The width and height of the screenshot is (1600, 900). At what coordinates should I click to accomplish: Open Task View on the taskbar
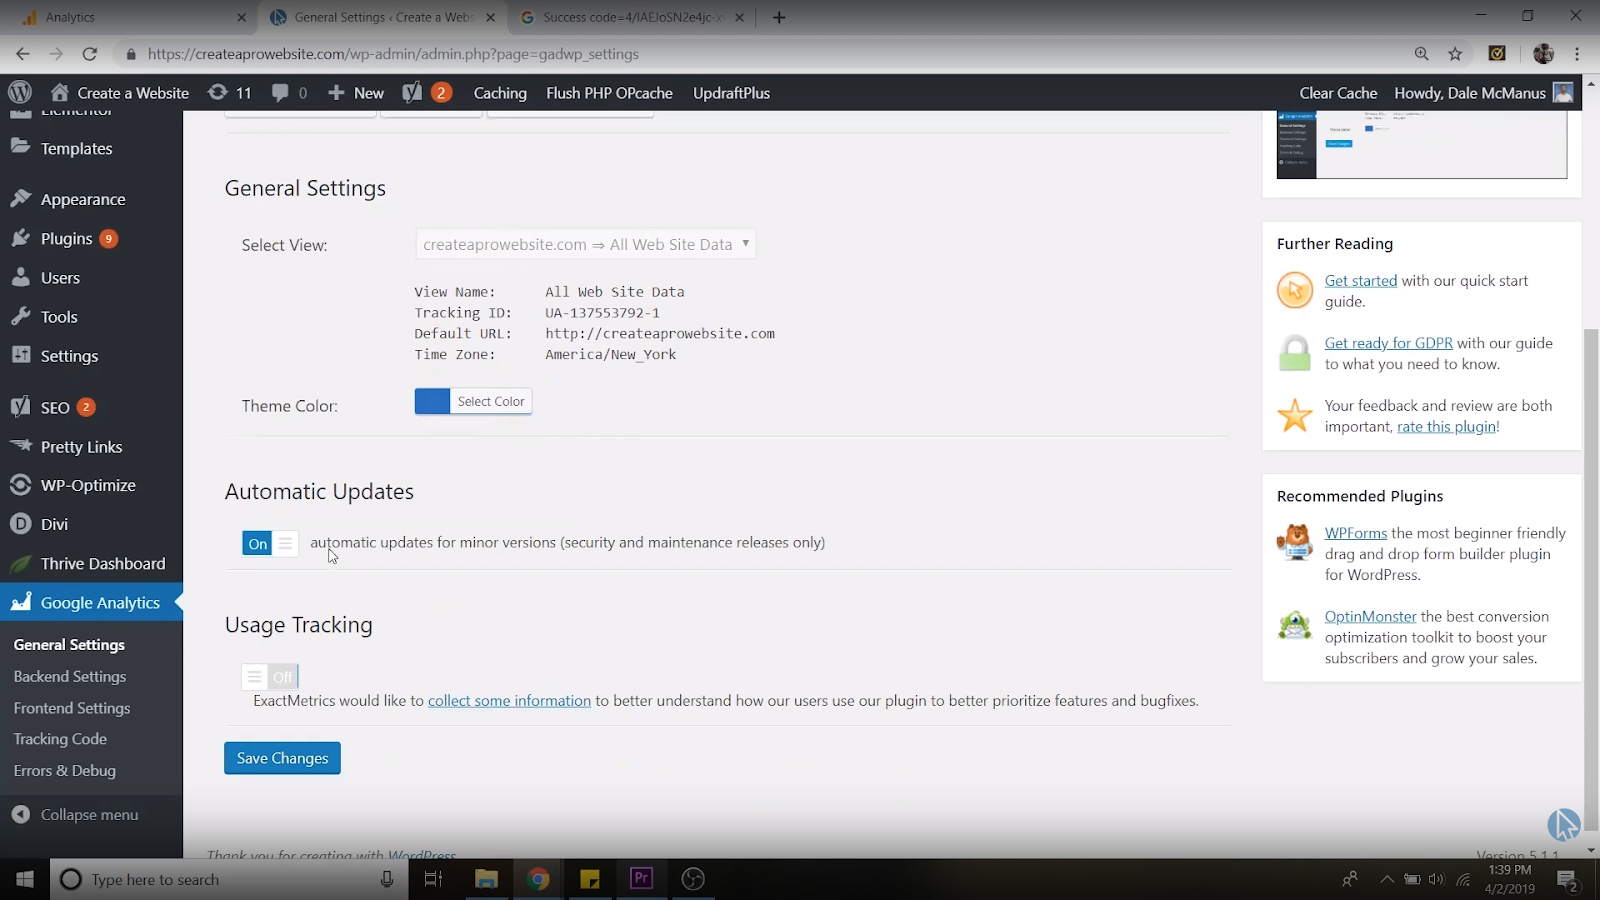coord(433,879)
